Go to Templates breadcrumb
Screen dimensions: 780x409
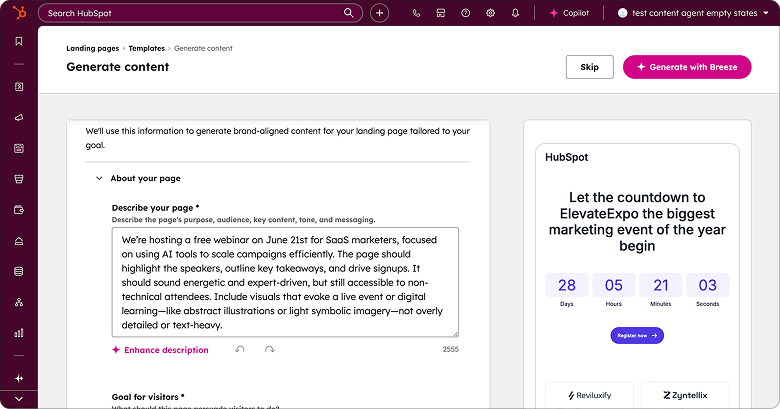pos(146,48)
